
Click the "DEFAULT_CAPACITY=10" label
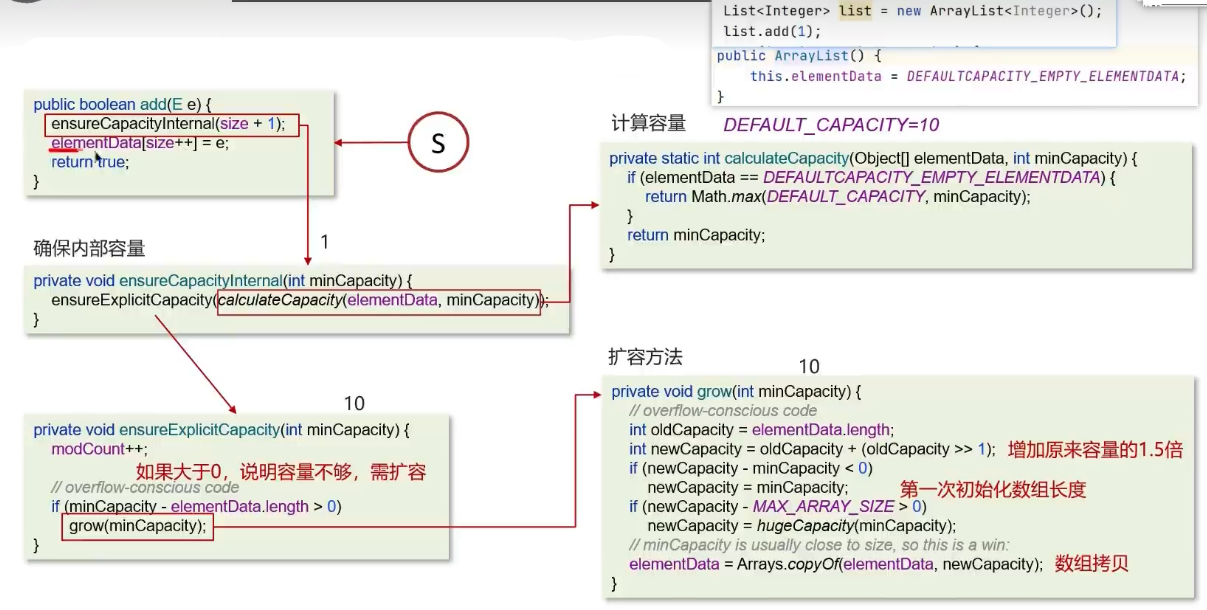831,125
